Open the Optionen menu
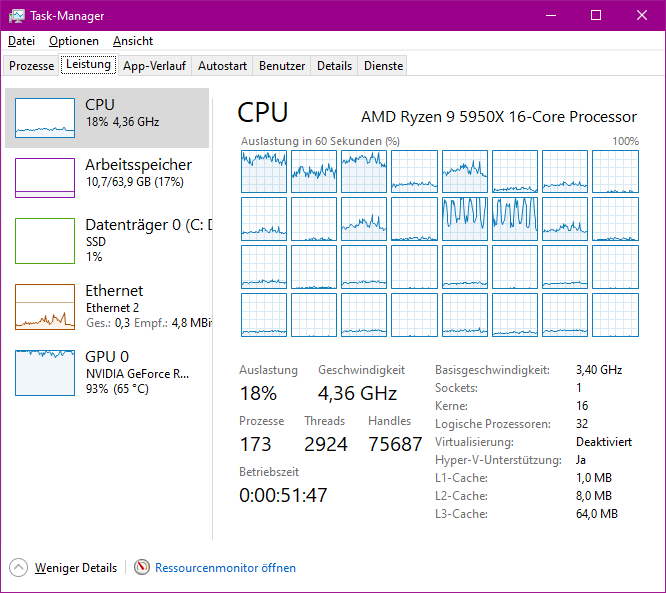 [x=74, y=41]
